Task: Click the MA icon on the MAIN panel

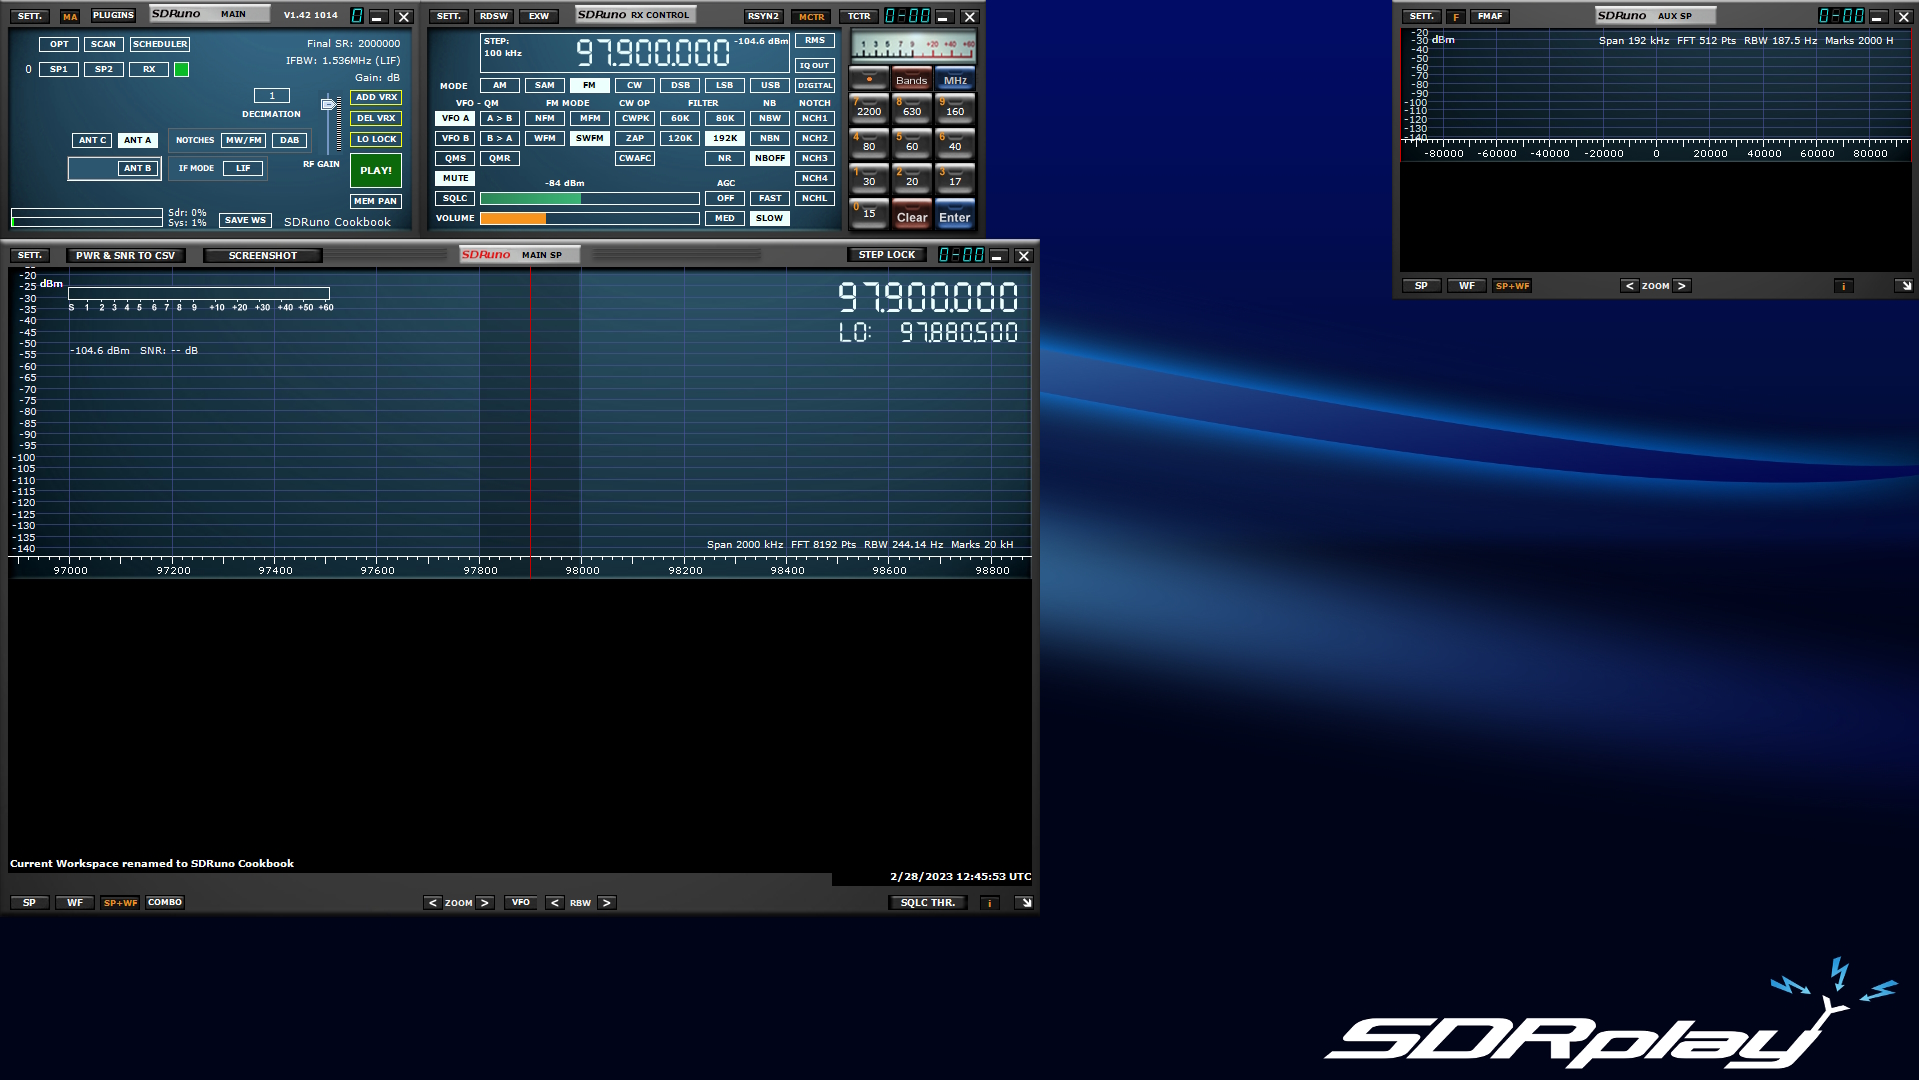Action: coord(70,16)
